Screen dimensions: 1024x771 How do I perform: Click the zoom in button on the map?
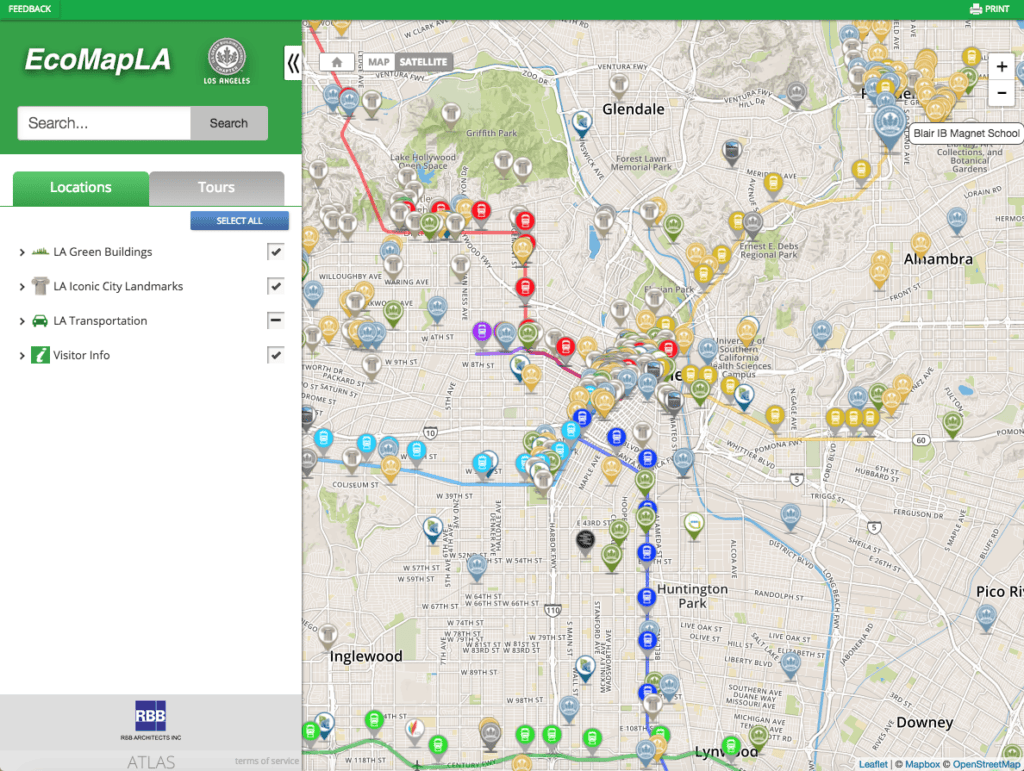pyautogui.click(x=1001, y=66)
